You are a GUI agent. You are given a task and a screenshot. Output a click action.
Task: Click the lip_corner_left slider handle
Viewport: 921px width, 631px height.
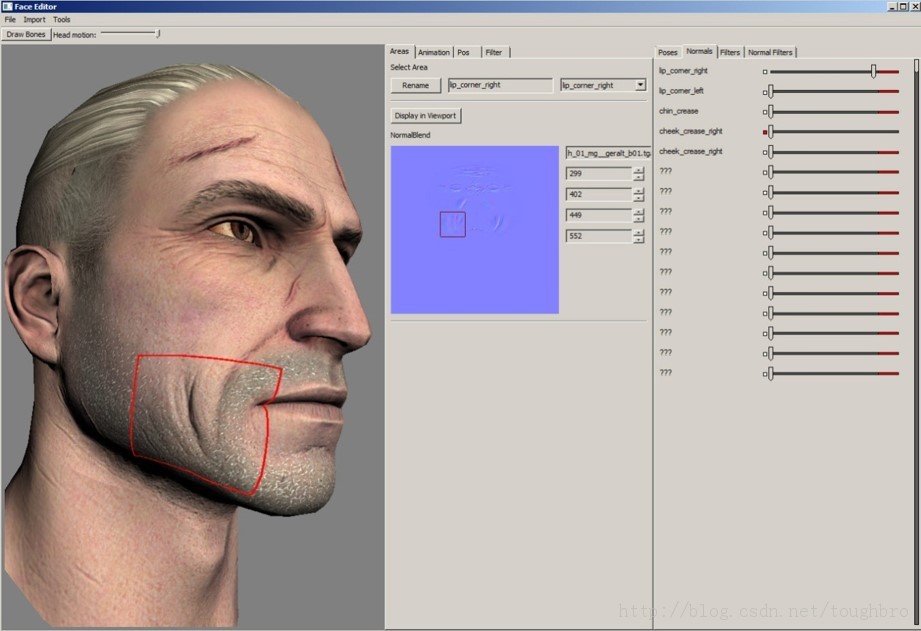[771, 92]
